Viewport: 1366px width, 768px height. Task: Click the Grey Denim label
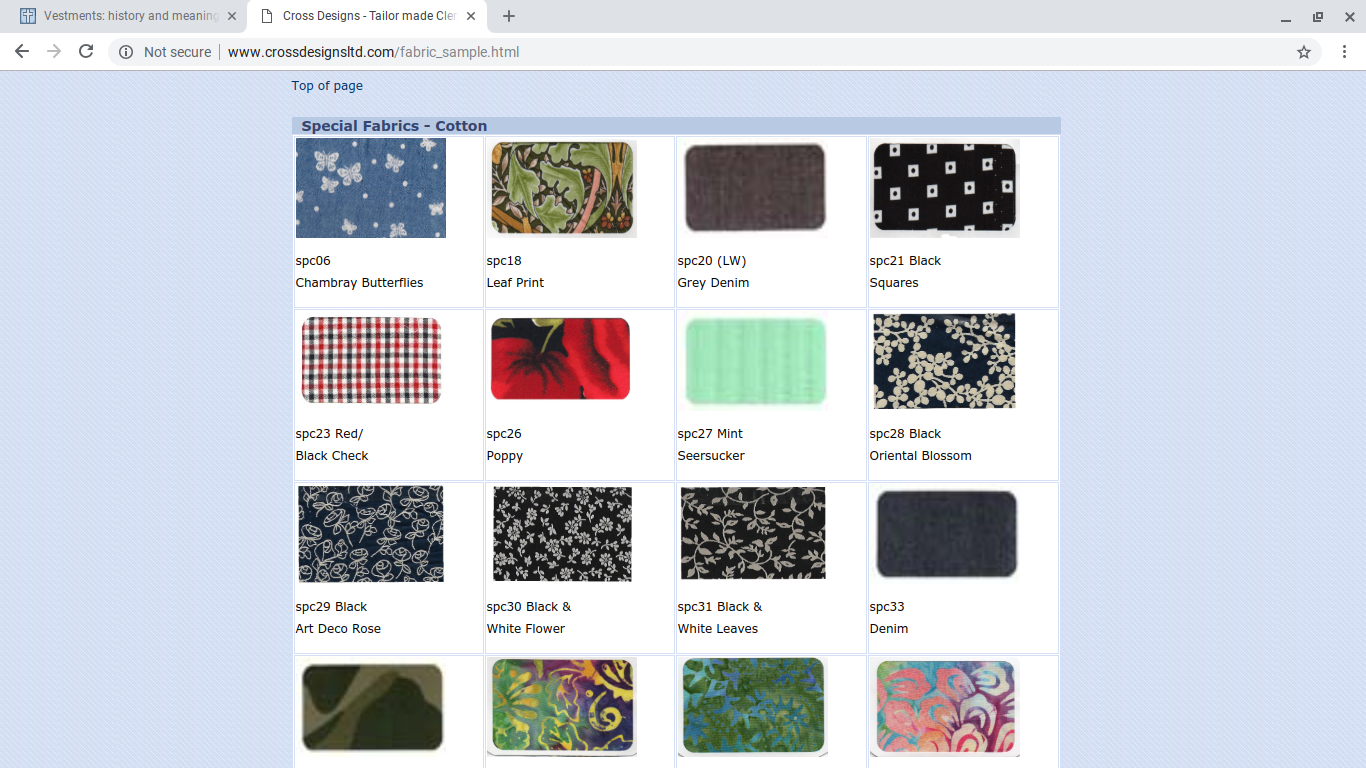pos(713,283)
